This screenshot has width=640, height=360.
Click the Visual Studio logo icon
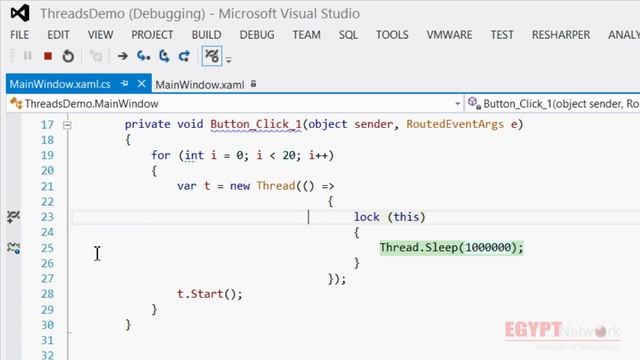pos(20,13)
